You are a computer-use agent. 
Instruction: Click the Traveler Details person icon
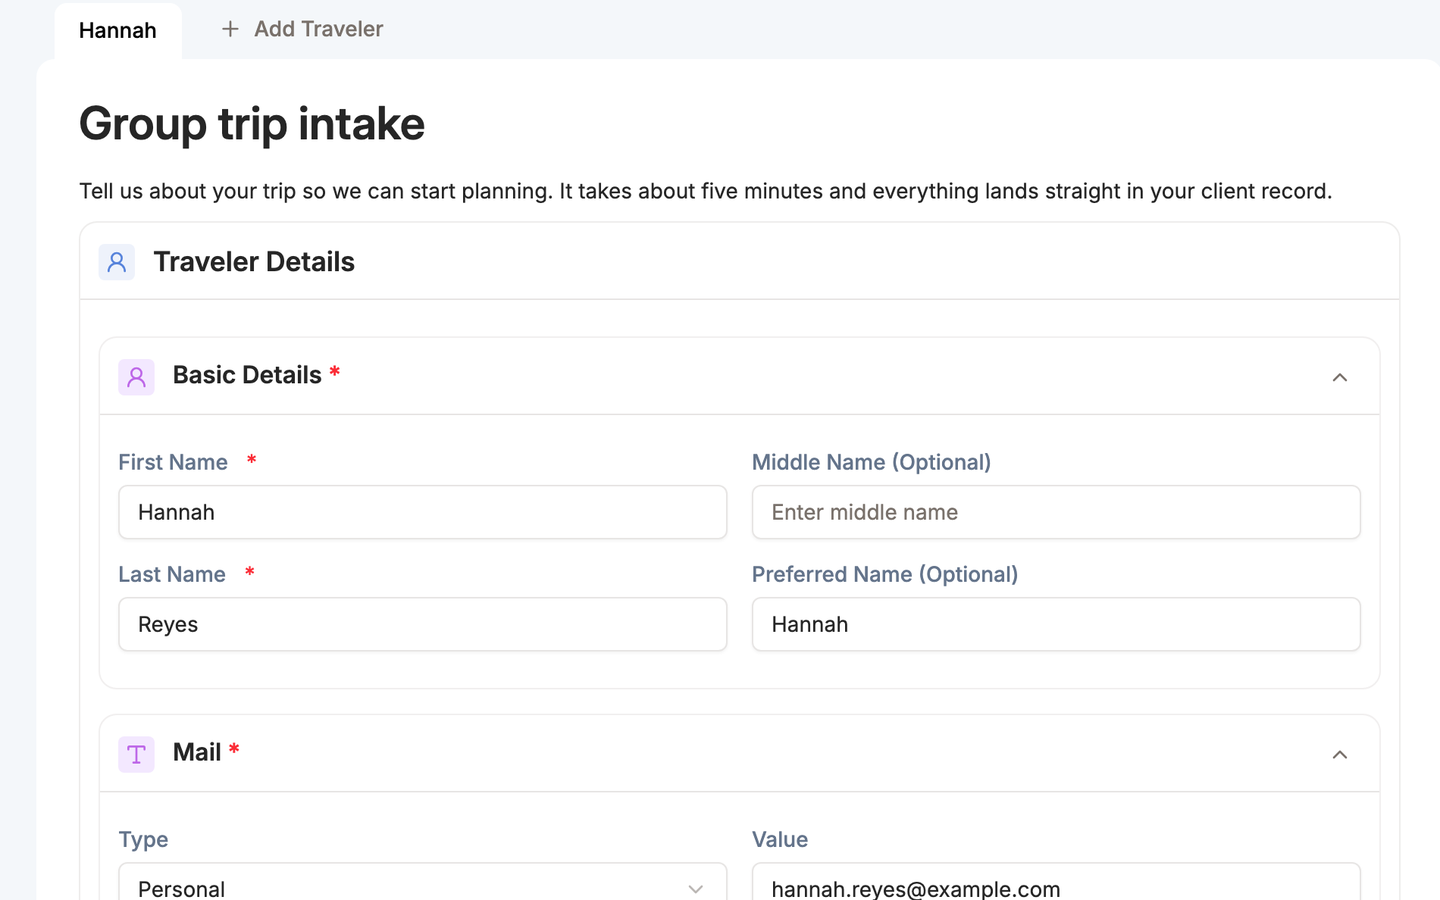(x=117, y=262)
